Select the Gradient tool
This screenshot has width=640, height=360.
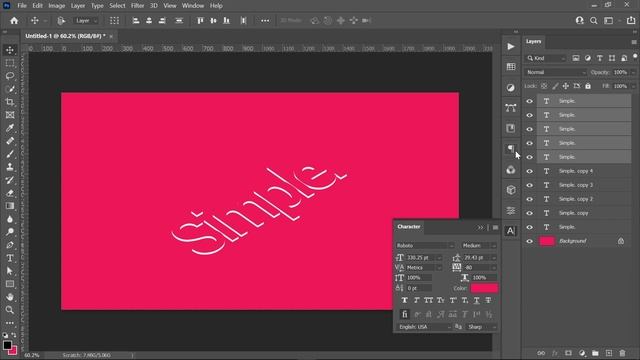coord(10,206)
